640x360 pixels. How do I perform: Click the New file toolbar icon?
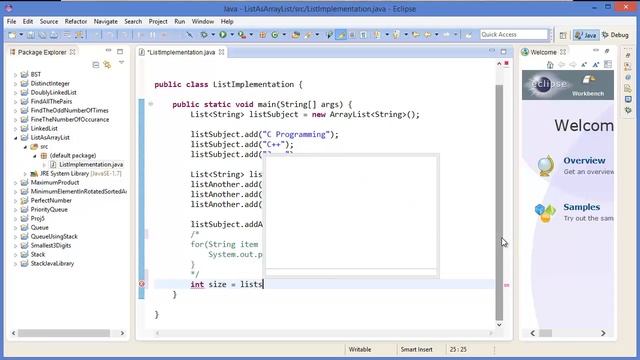[13, 35]
